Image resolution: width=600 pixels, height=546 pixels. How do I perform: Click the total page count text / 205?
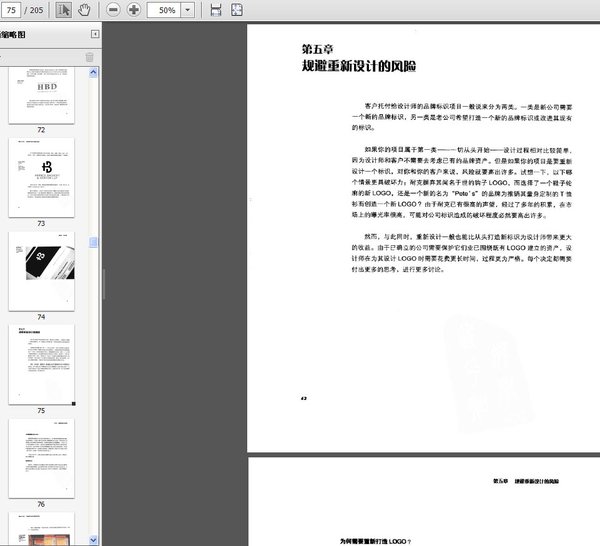(x=34, y=10)
